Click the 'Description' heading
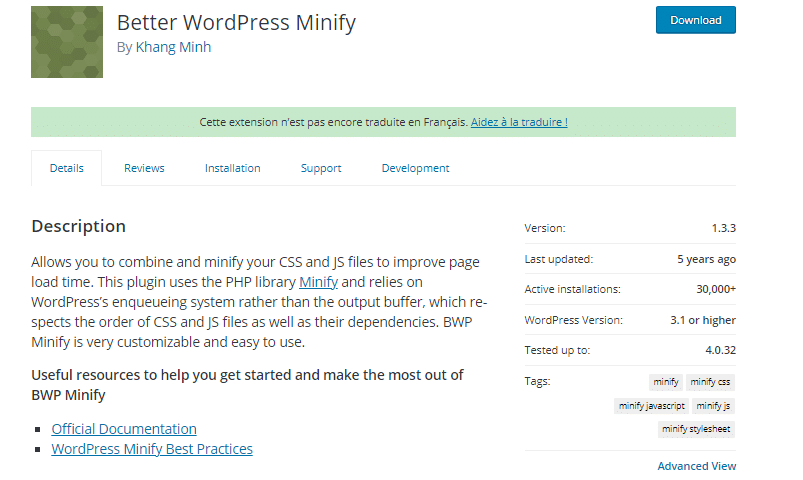Viewport: 803px width, 480px height. pos(78,226)
